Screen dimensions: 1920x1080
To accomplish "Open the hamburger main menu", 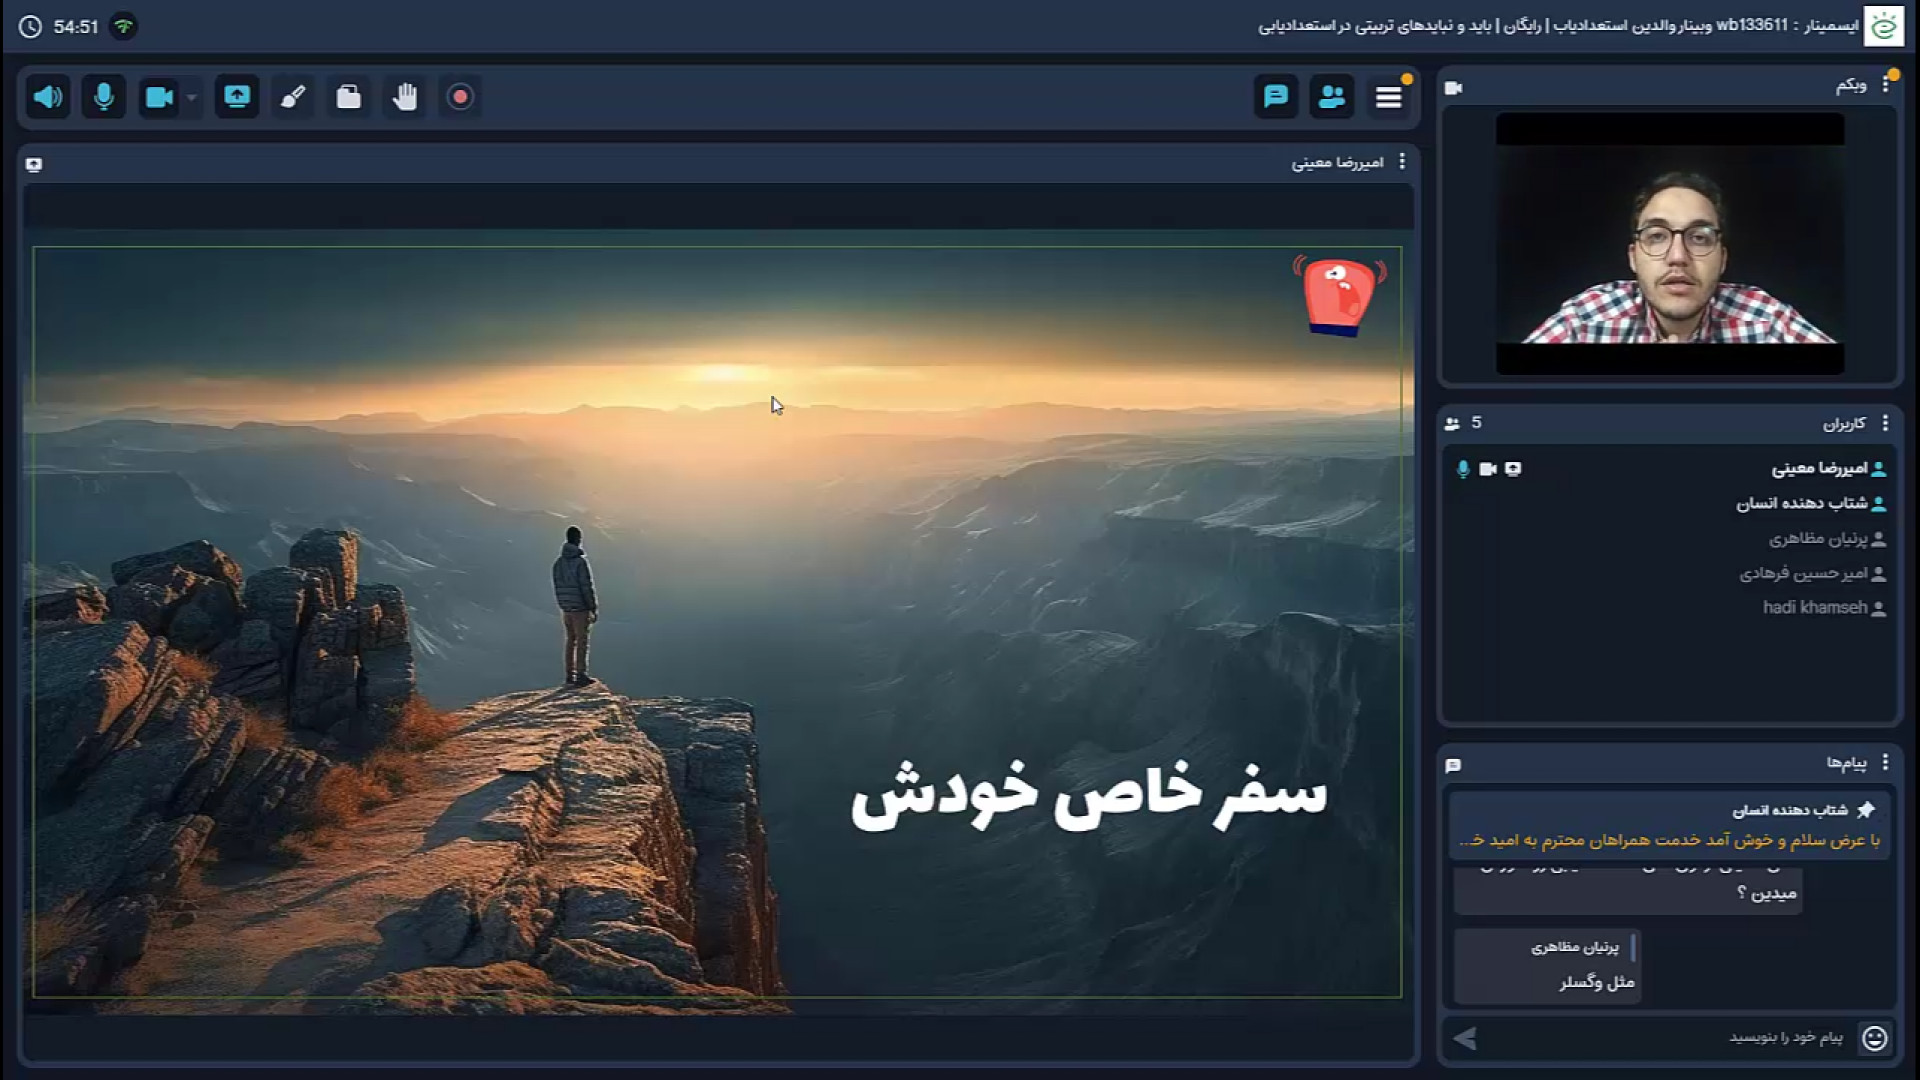I will [1388, 97].
